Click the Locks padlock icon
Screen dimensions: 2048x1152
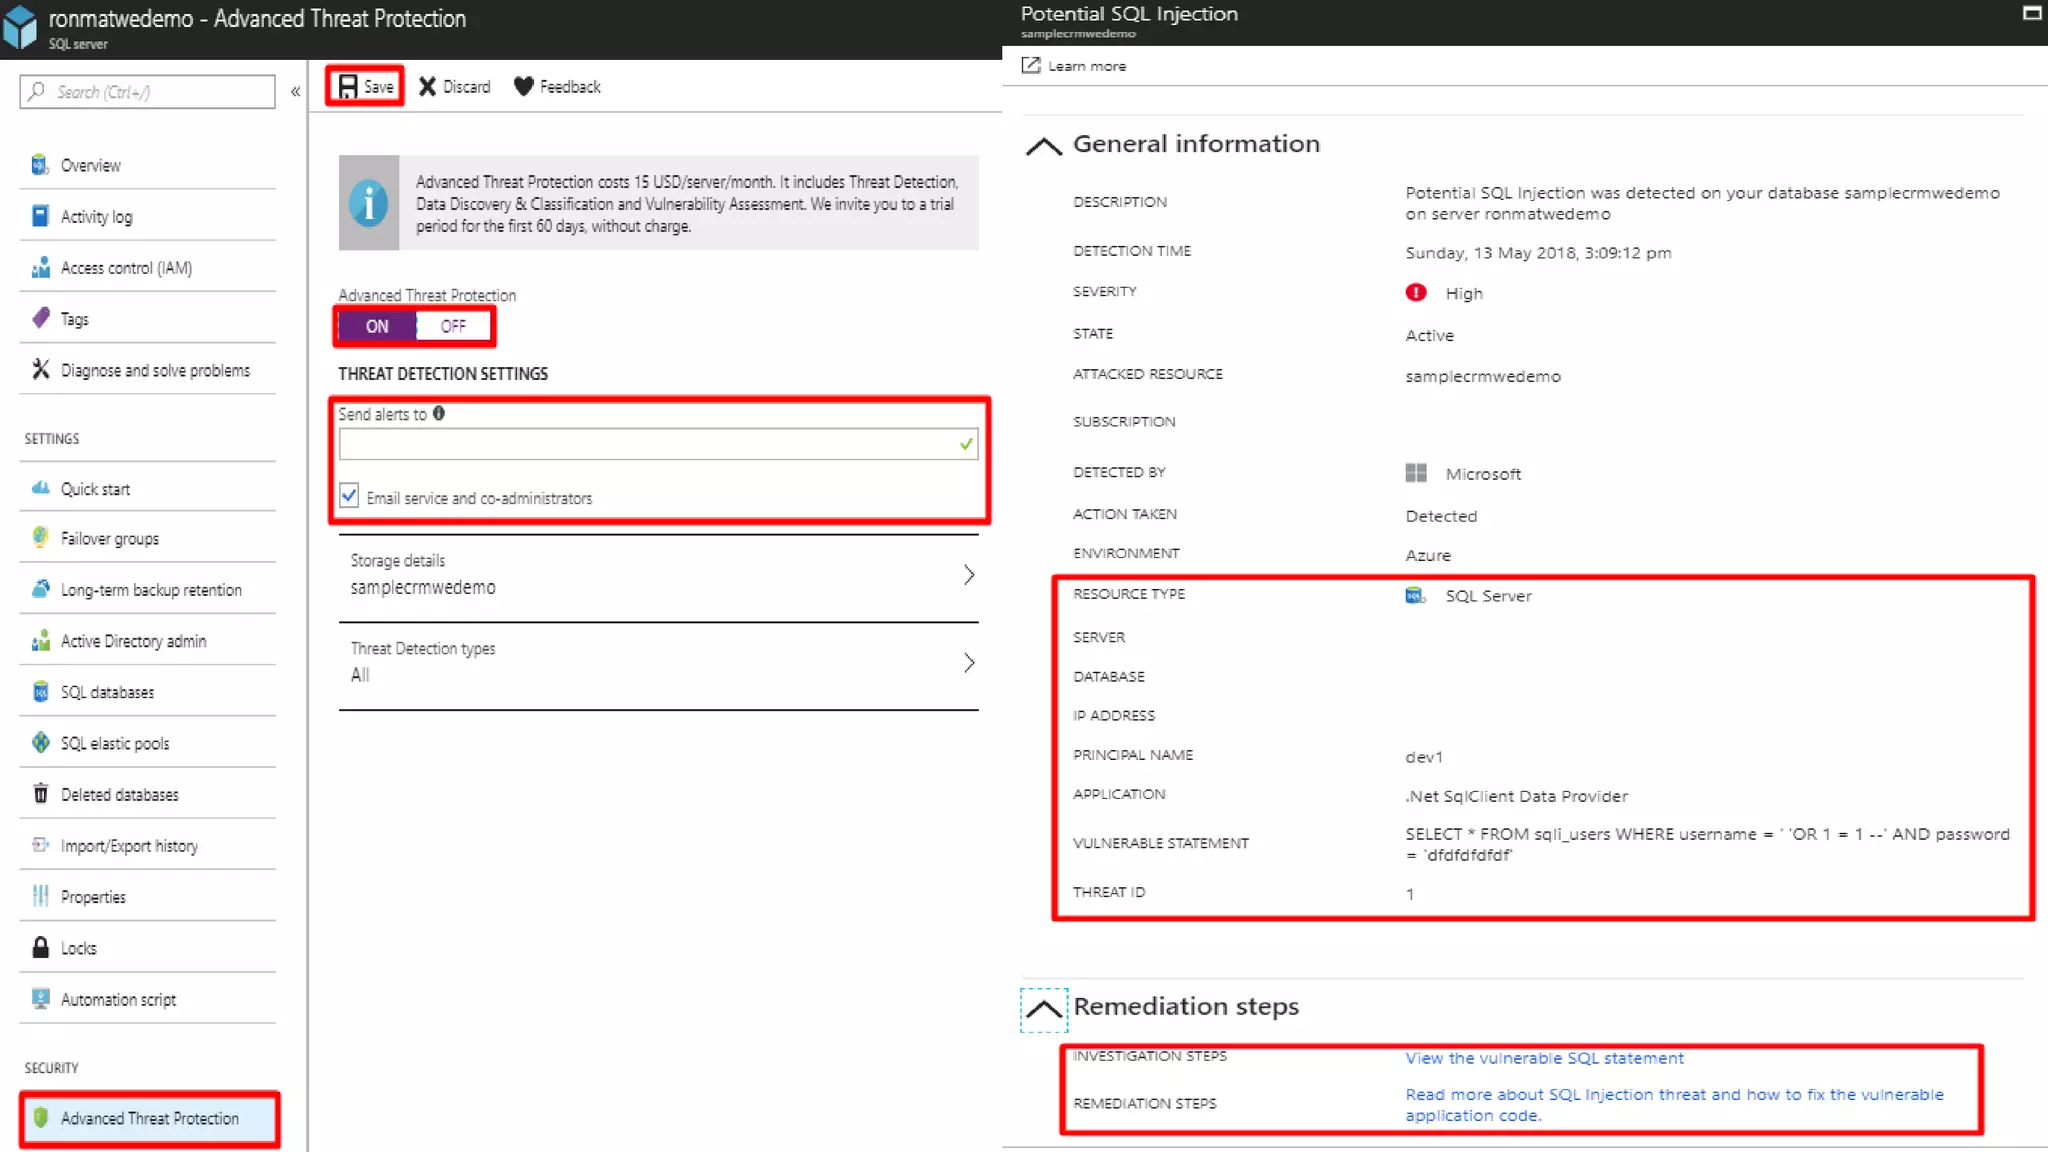point(40,947)
